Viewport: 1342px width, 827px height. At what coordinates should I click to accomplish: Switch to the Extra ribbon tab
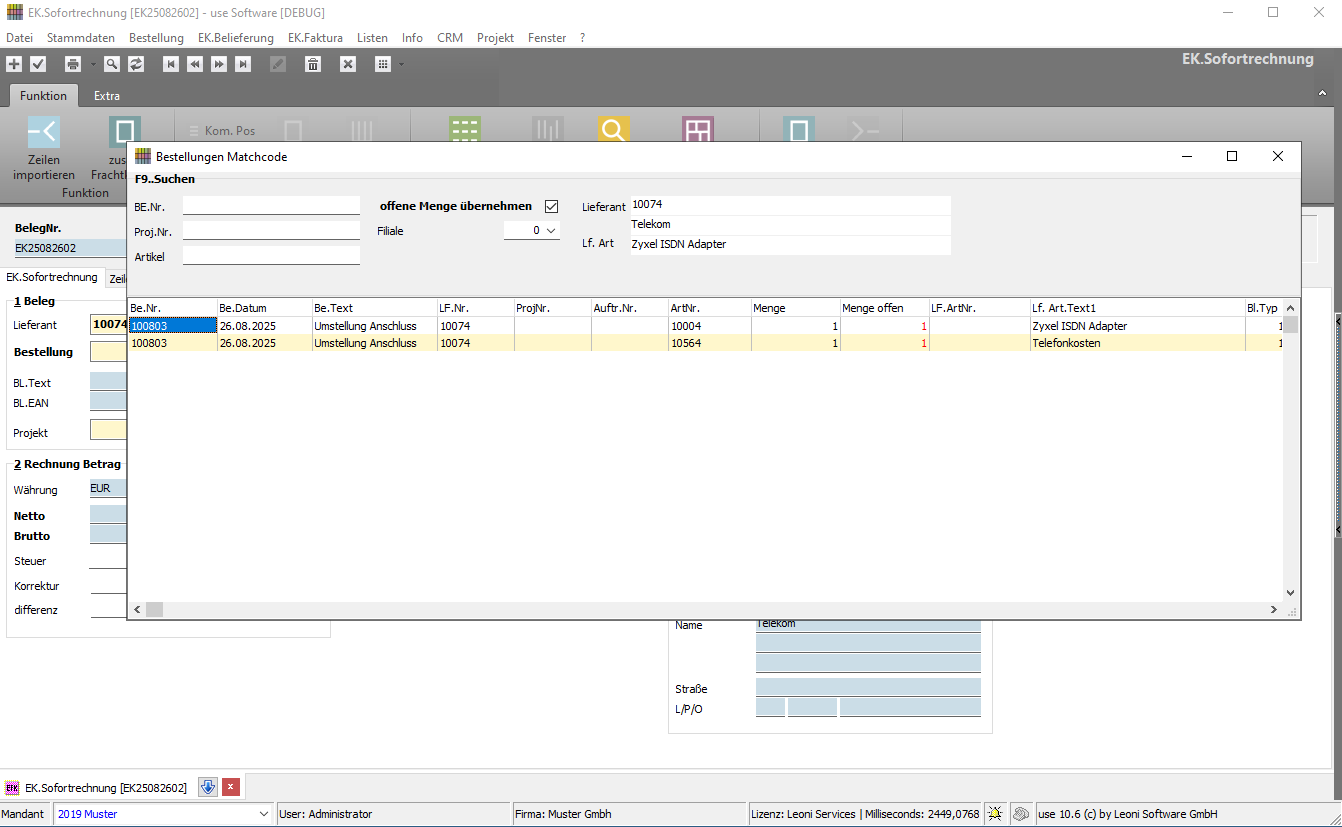107,96
